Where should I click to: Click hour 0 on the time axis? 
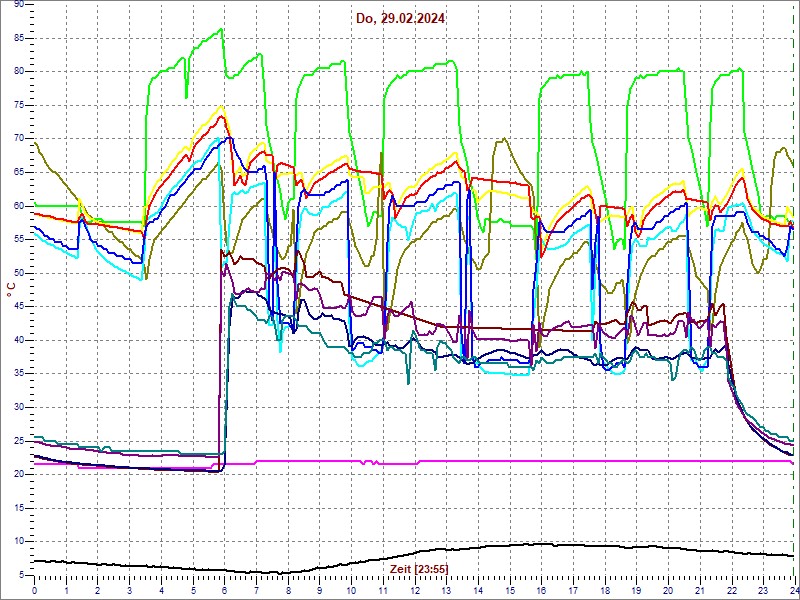[x=35, y=588]
